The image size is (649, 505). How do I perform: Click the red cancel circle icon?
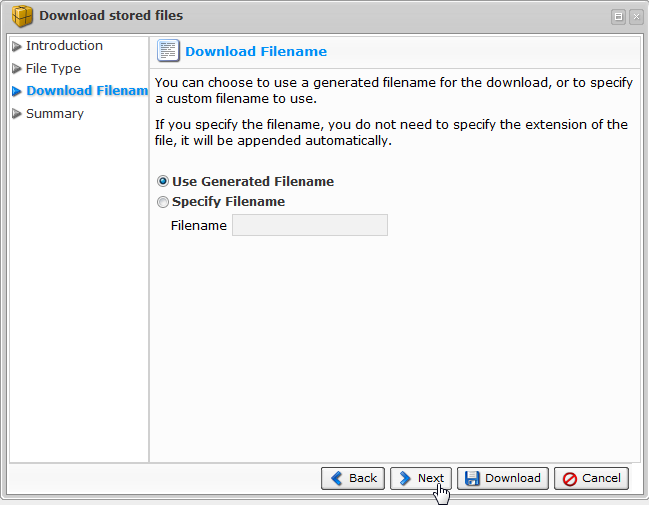[x=569, y=478]
